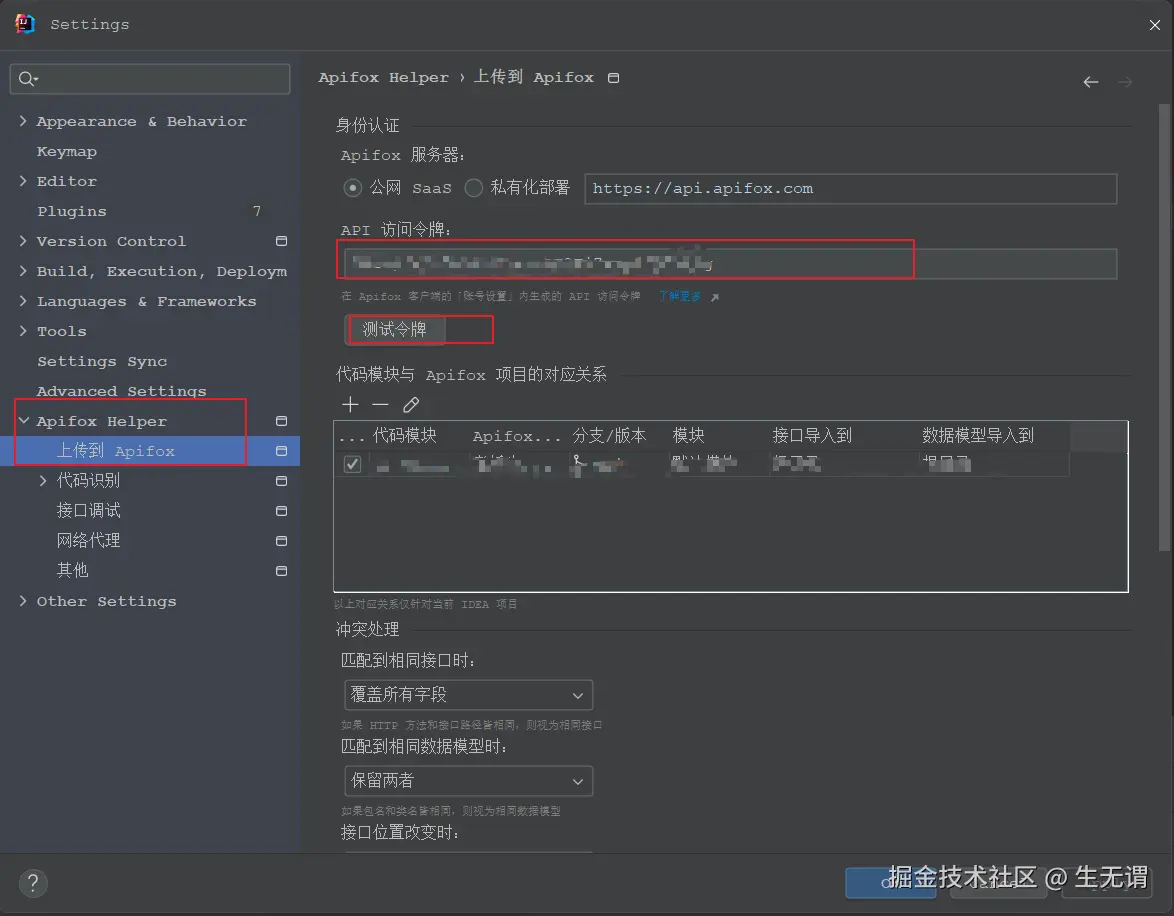Select the 私有化部署 radio option
The height and width of the screenshot is (916, 1174).
(474, 187)
